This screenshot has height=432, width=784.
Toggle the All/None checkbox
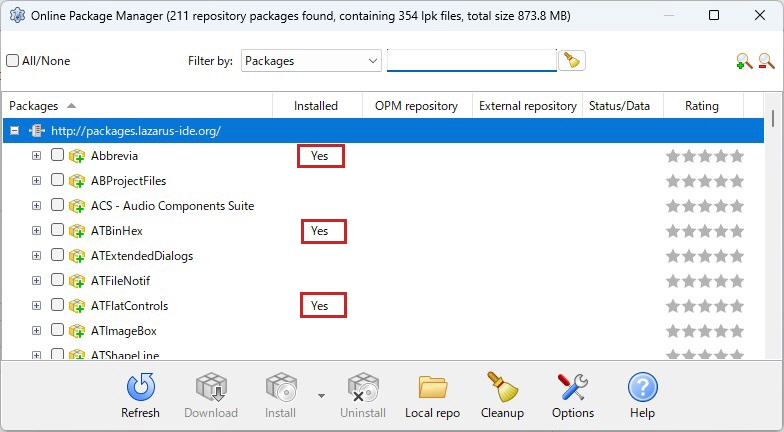[13, 61]
